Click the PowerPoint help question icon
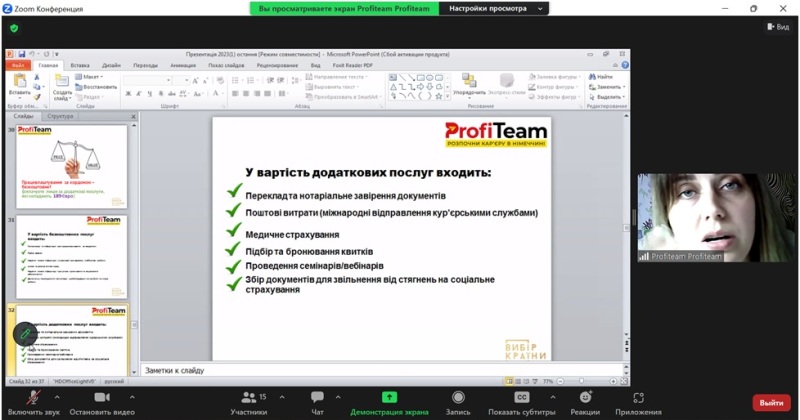The image size is (800, 420). [x=625, y=65]
